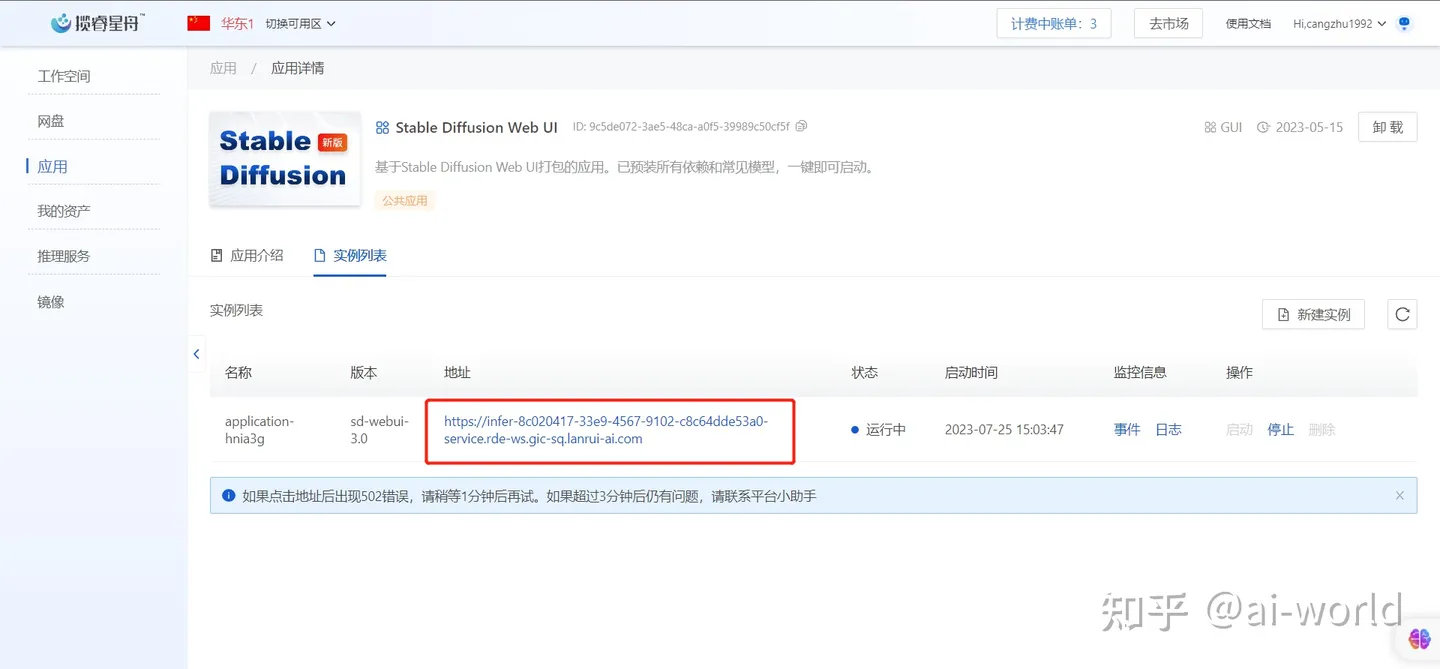
Task: Click instance name application-hnia3g
Action: point(260,430)
